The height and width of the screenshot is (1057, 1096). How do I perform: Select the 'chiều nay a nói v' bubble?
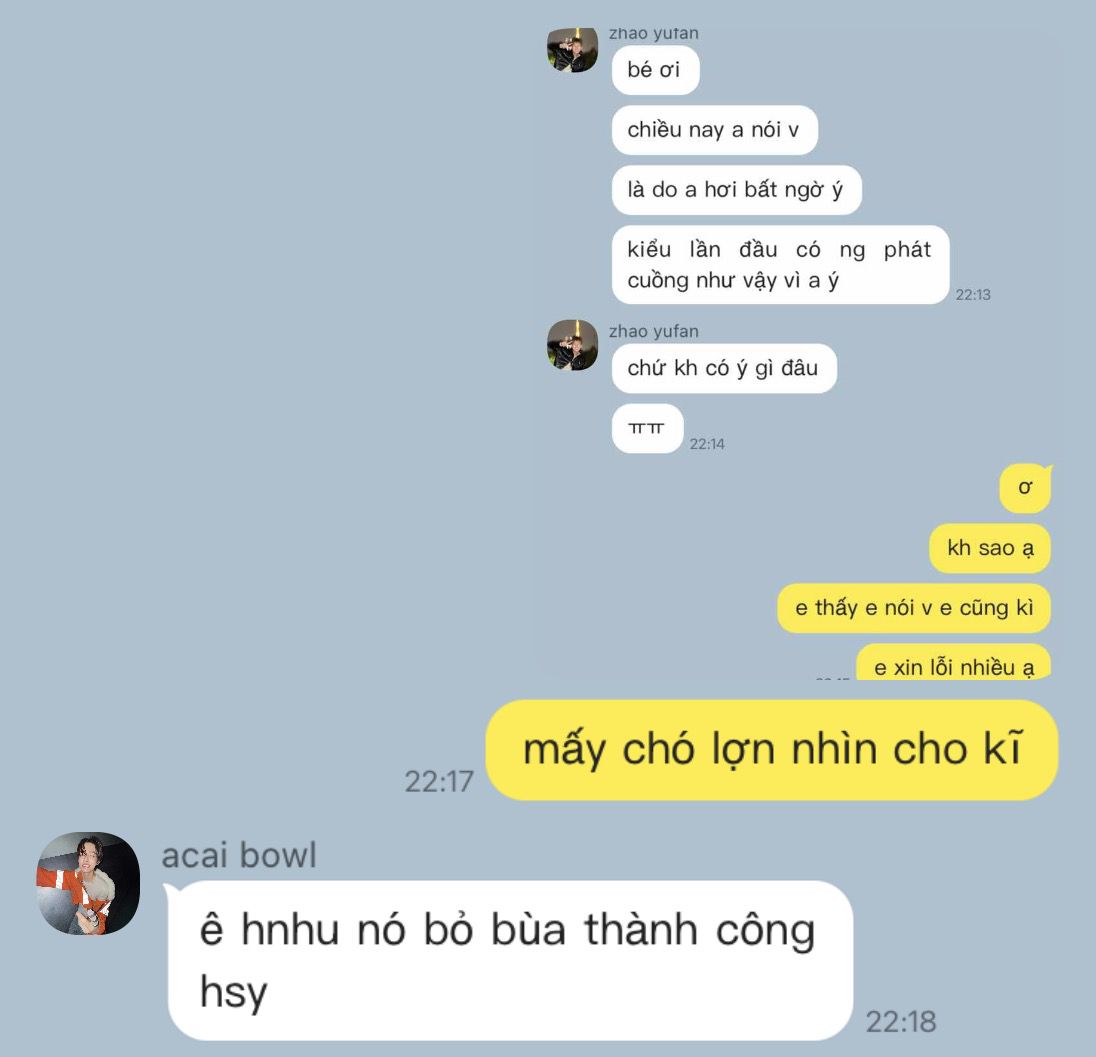(x=714, y=130)
